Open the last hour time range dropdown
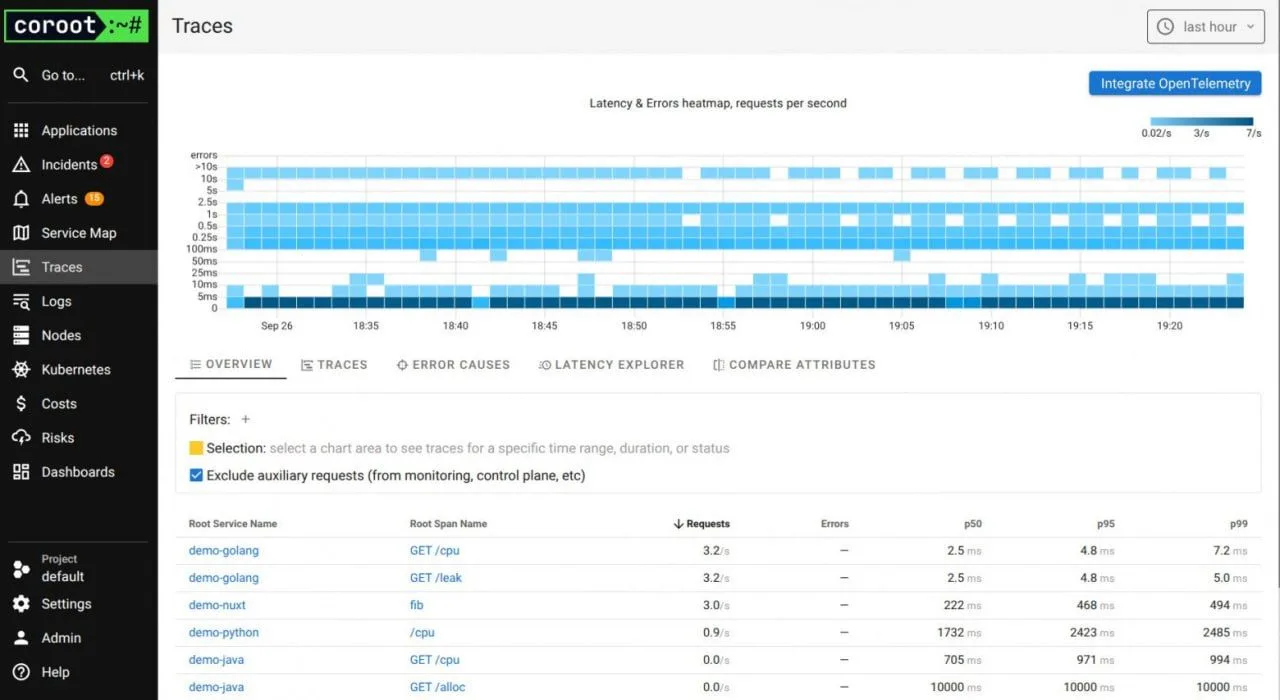 point(1206,27)
